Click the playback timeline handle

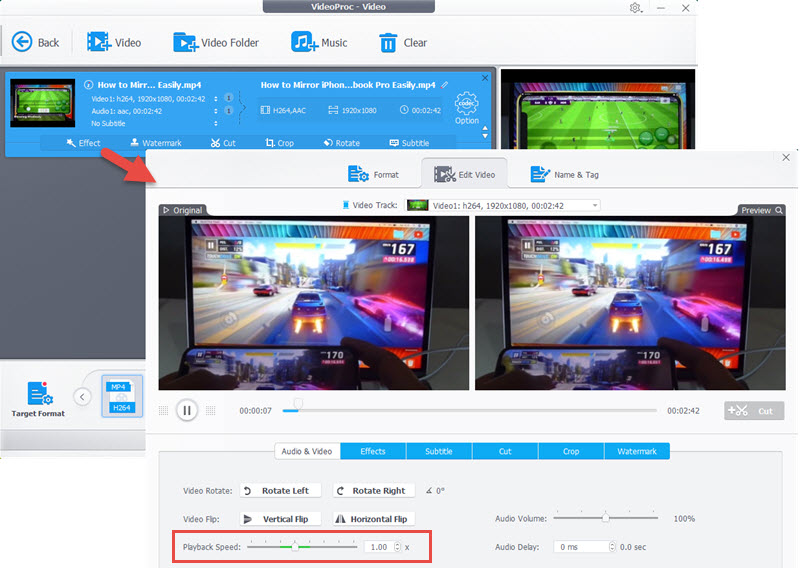pos(298,405)
